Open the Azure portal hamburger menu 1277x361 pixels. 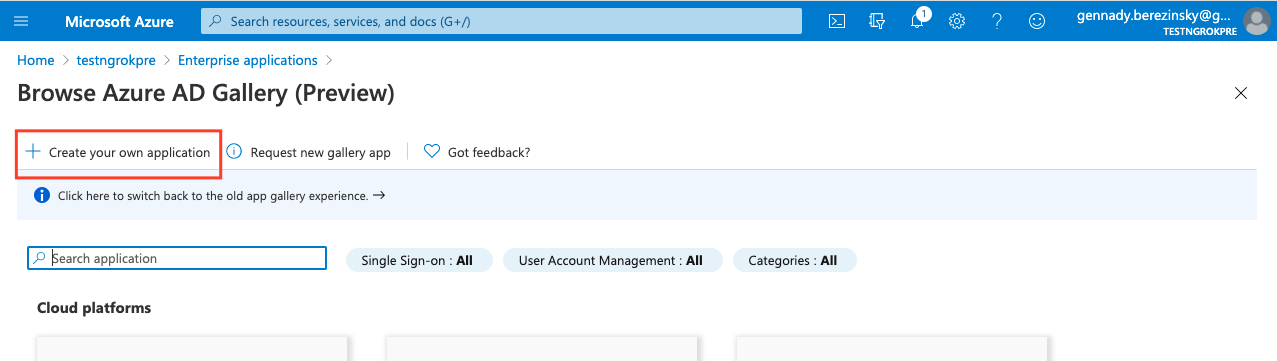[x=21, y=21]
